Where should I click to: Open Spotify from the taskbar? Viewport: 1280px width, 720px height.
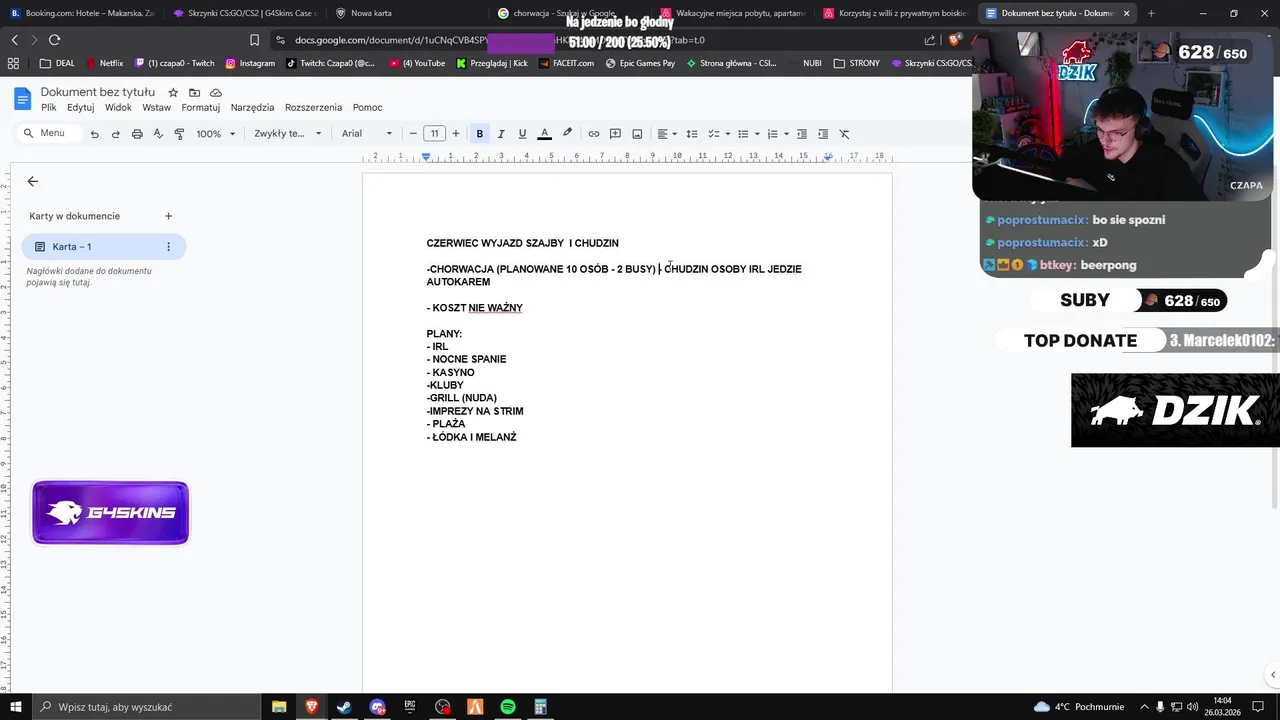pyautogui.click(x=508, y=707)
